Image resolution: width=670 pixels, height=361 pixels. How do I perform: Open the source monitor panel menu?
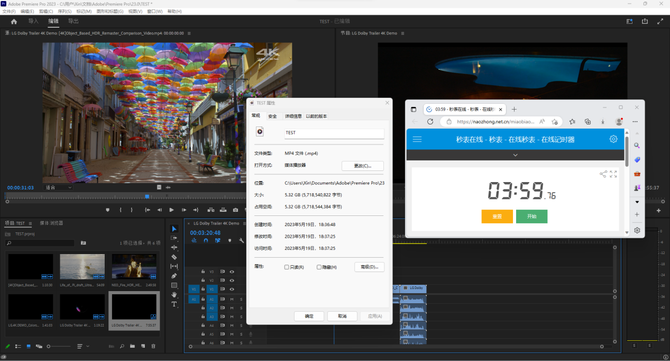tap(189, 33)
